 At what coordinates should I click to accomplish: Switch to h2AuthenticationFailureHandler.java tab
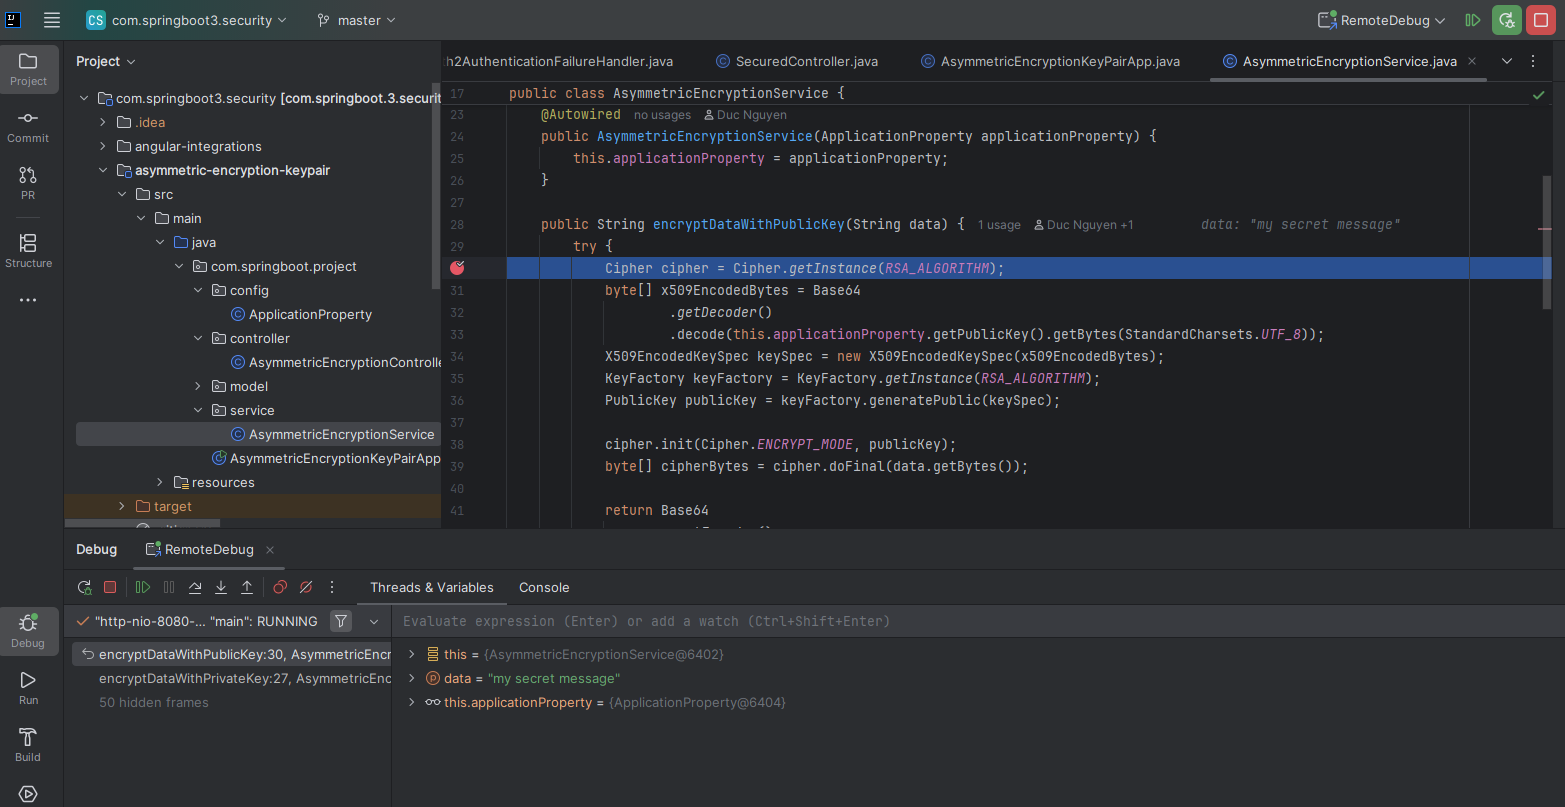pyautogui.click(x=559, y=61)
